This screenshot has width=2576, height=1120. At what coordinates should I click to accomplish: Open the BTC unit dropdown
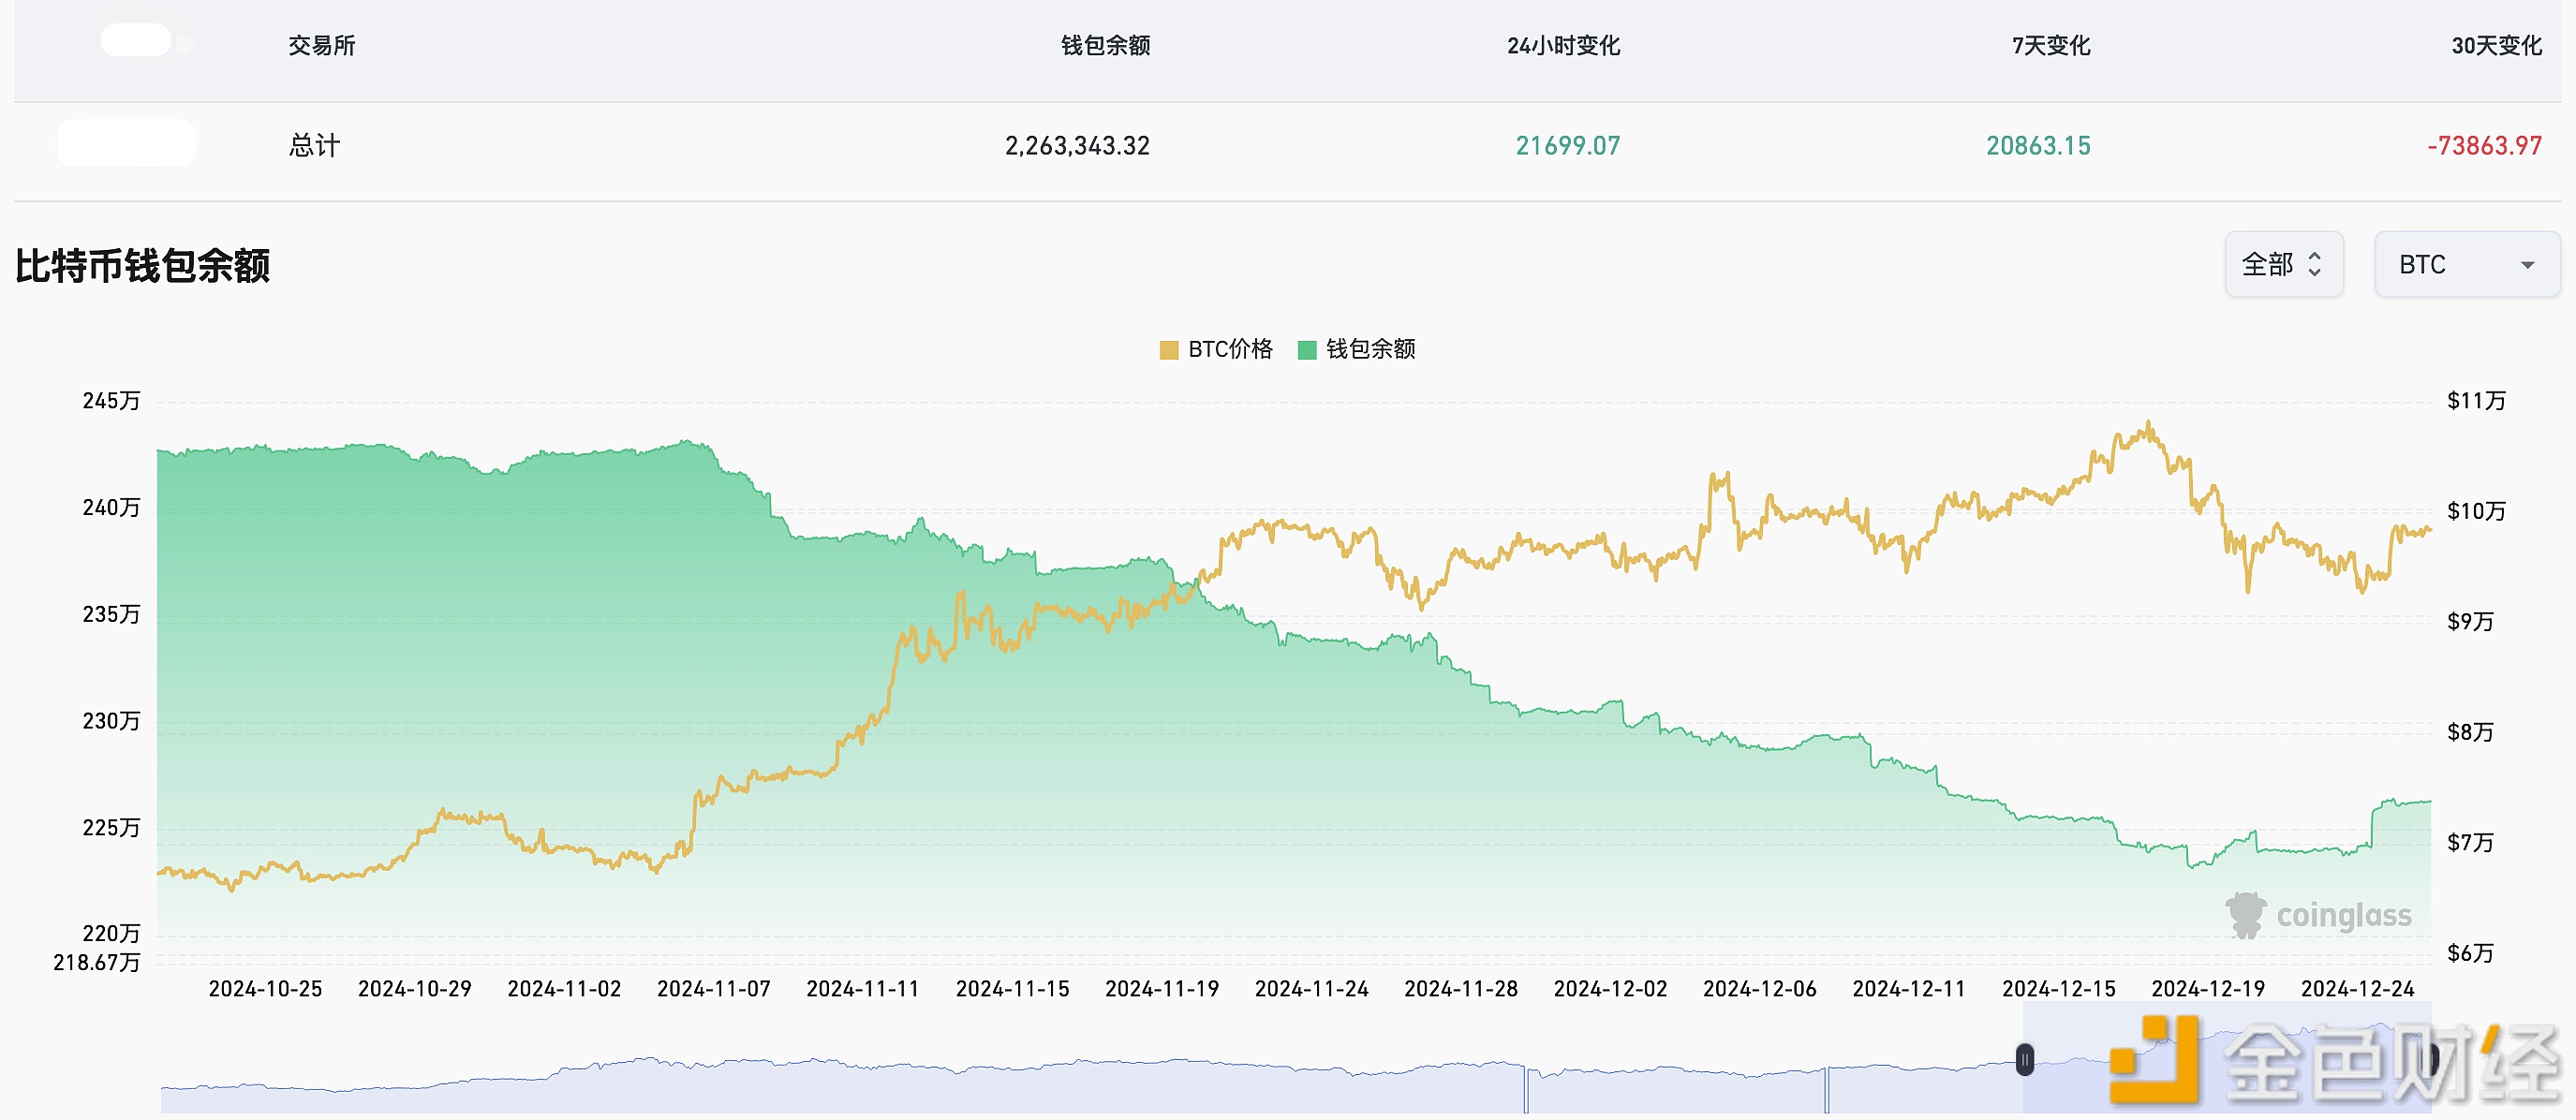click(2466, 264)
